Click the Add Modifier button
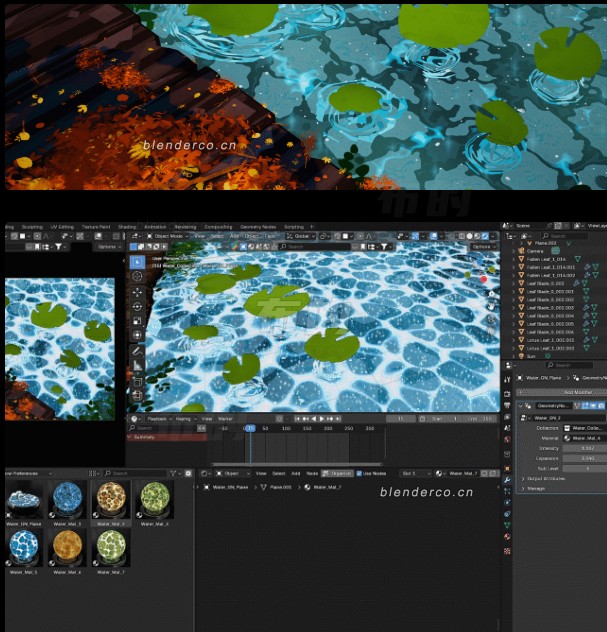This screenshot has width=607, height=632. point(562,392)
